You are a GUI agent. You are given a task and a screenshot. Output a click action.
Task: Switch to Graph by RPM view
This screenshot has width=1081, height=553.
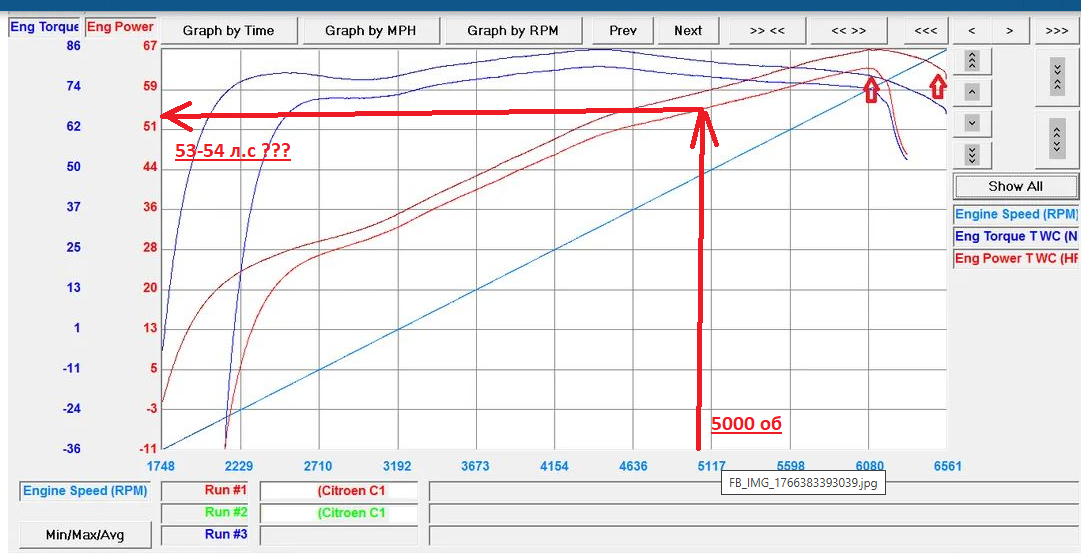(x=513, y=31)
